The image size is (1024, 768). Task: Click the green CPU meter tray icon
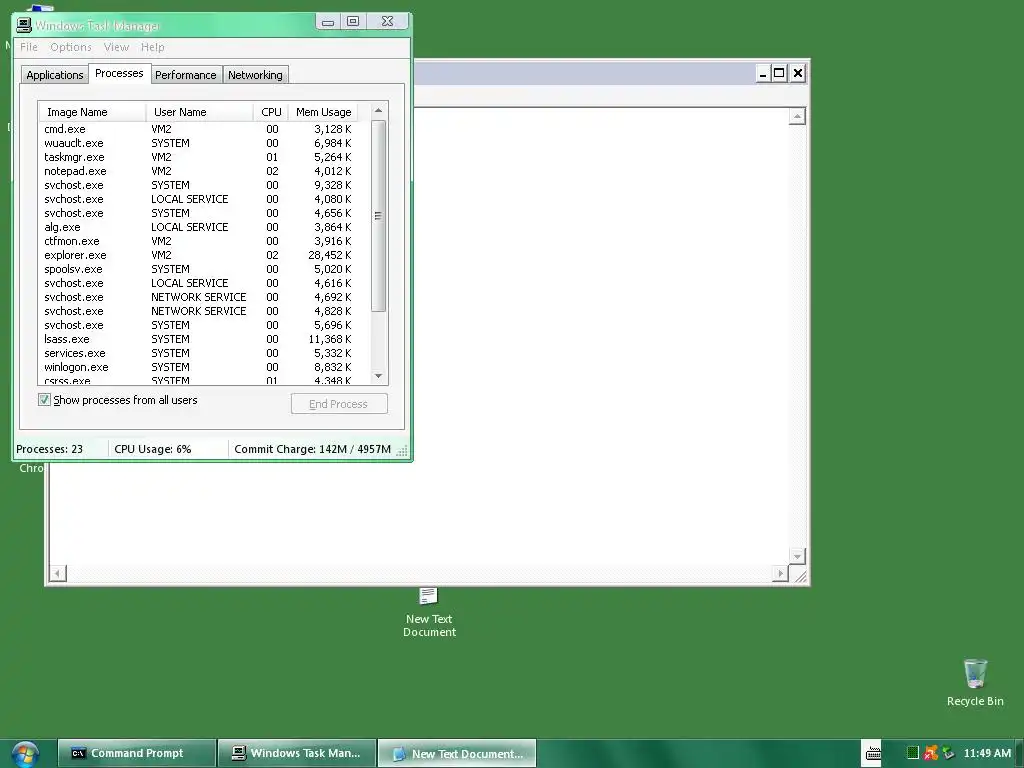click(913, 753)
